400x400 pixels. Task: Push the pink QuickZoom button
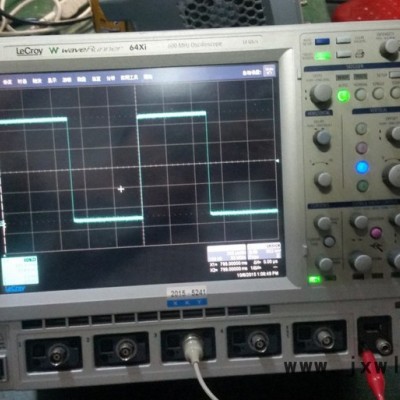click(x=376, y=232)
